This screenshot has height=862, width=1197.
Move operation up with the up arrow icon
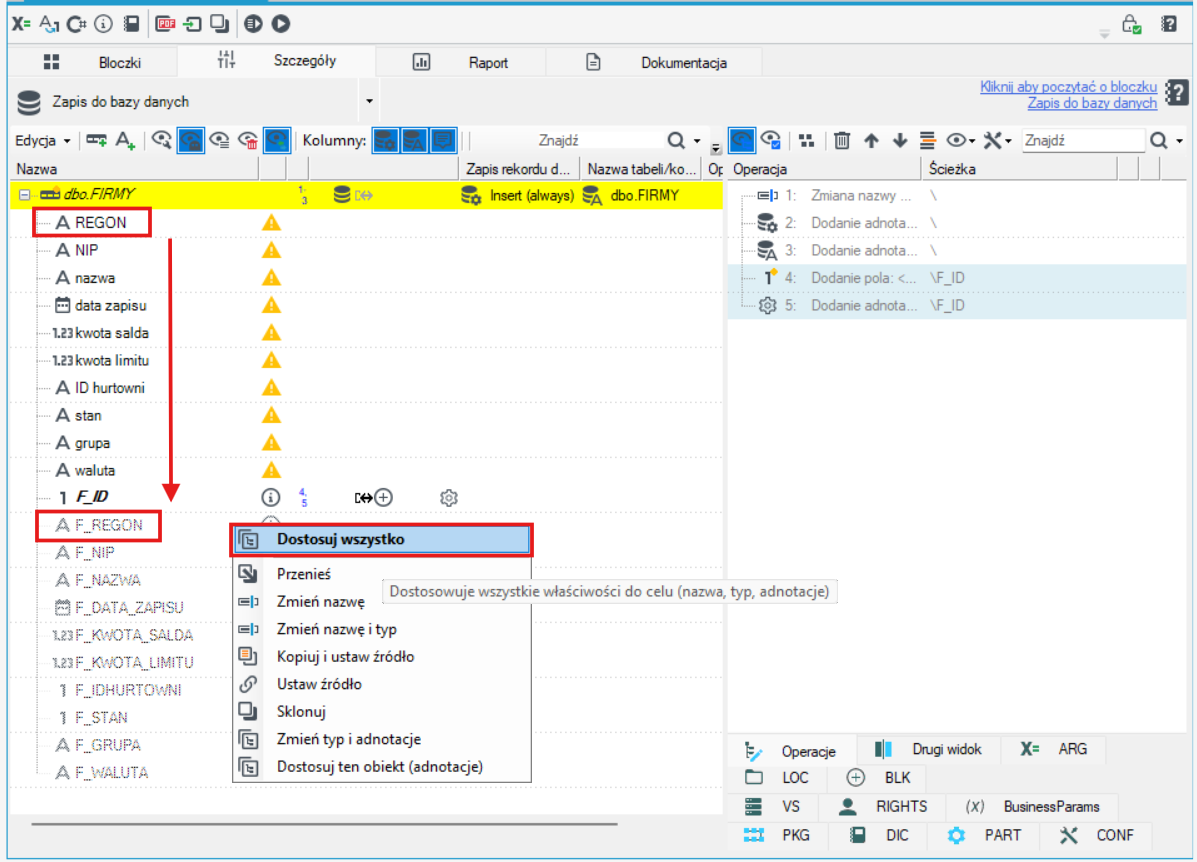pyautogui.click(x=871, y=140)
